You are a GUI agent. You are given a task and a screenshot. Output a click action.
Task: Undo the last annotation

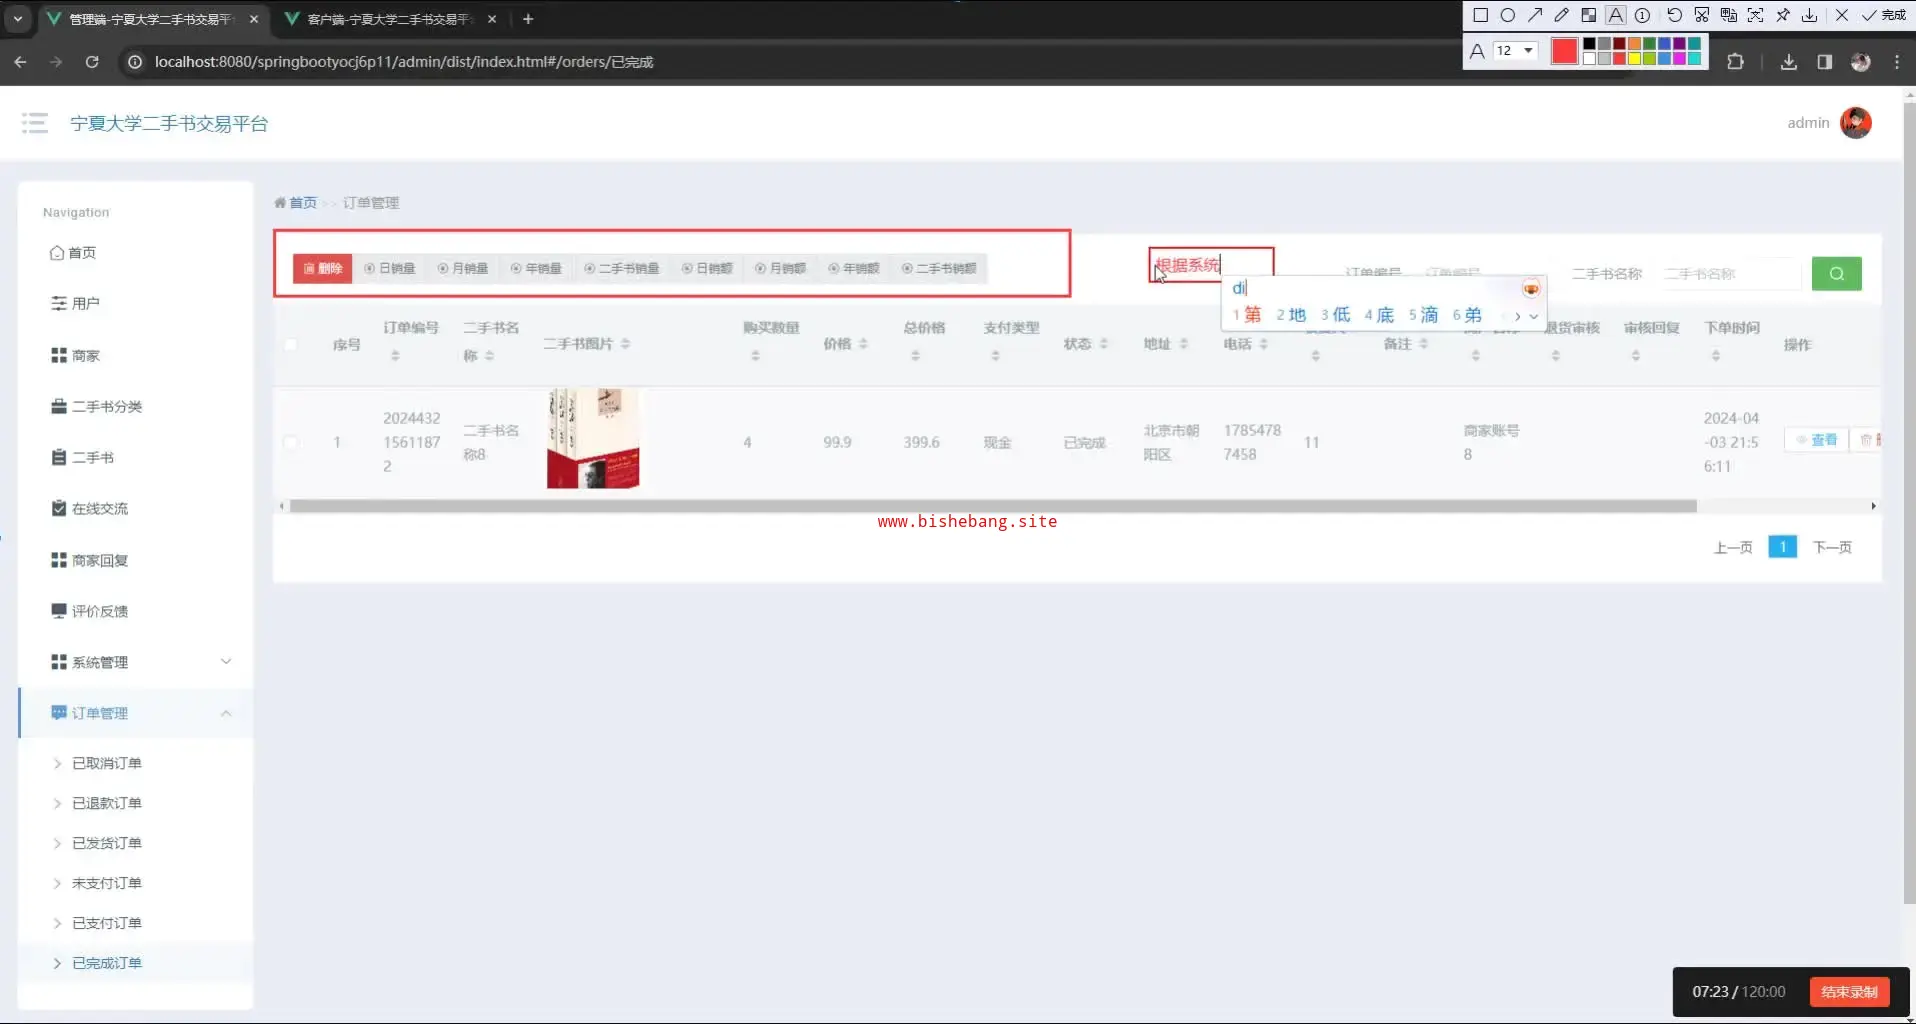pos(1675,15)
